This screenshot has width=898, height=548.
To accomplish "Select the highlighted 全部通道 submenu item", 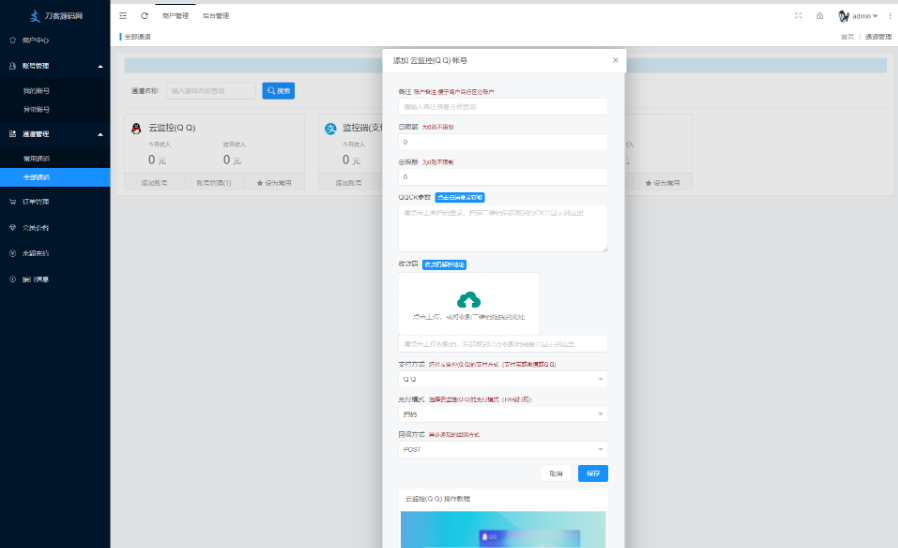I will 55,177.
